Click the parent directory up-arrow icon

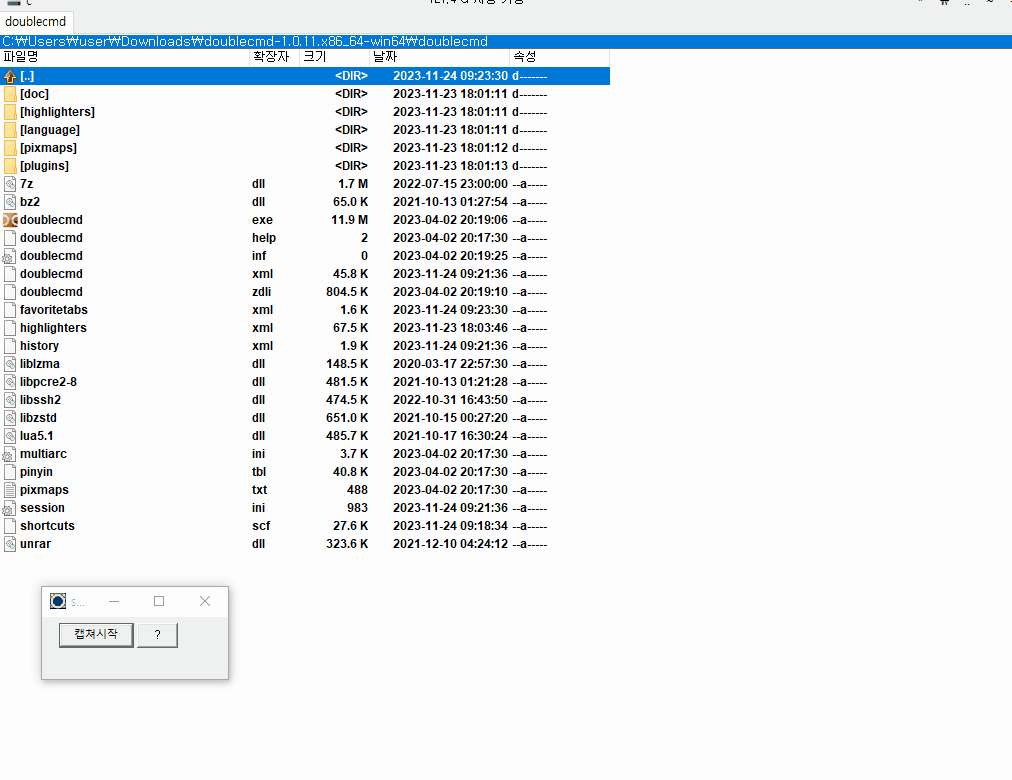pos(10,76)
